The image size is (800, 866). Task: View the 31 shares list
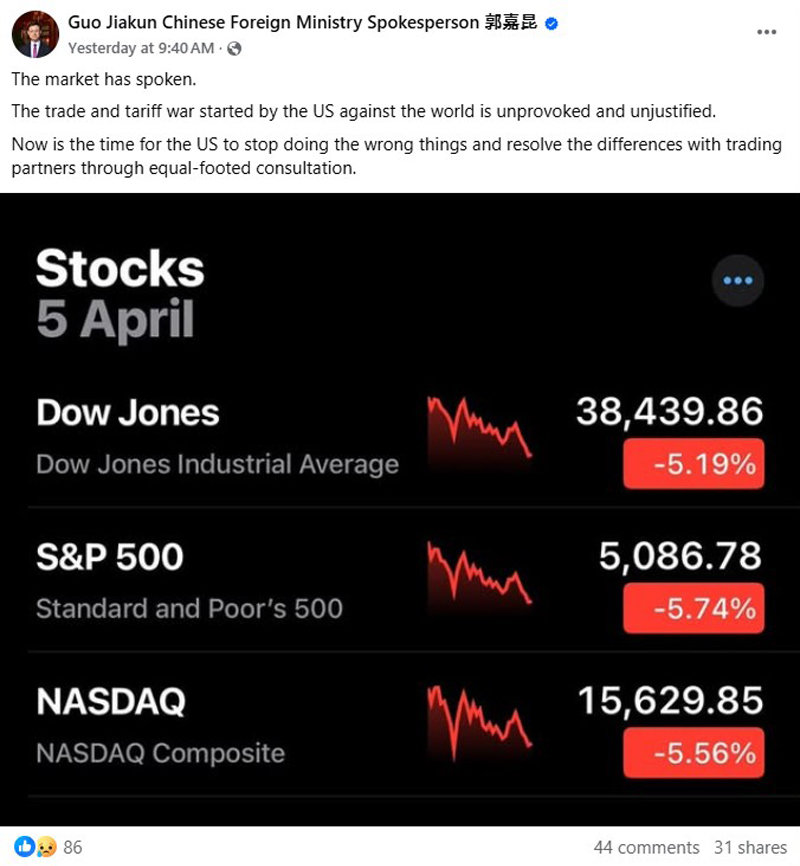click(x=750, y=847)
